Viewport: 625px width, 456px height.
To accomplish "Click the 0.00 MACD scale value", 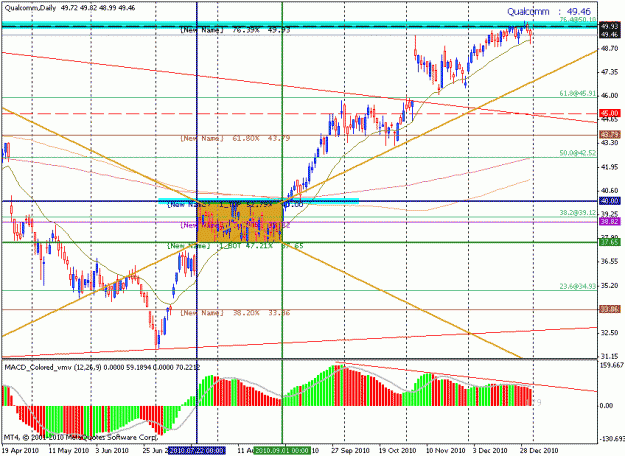I will pos(606,405).
